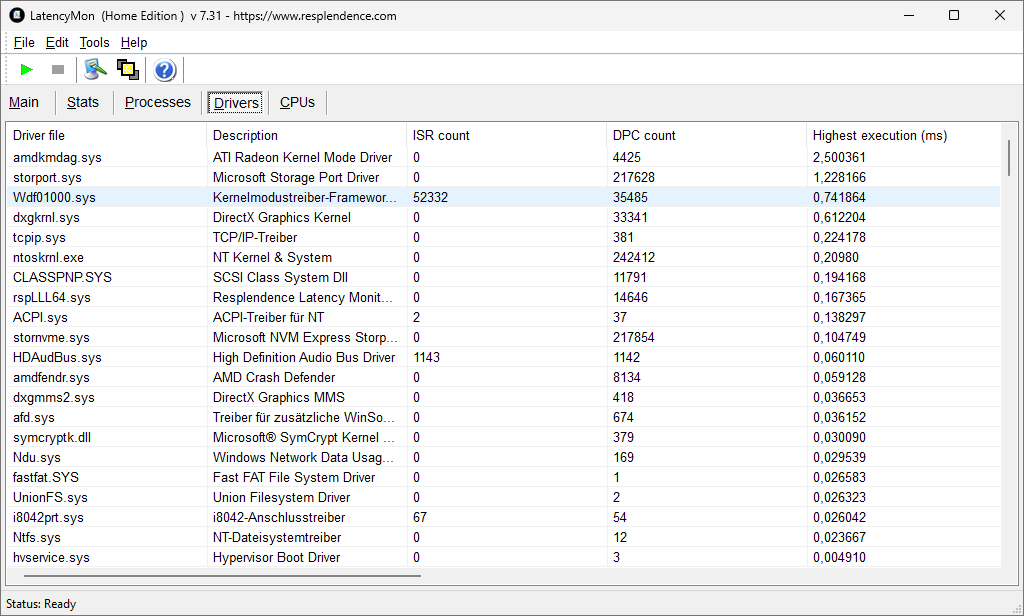Select the amdkmdag.sys driver row
Screen dimensions: 1024x616
click(x=57, y=157)
